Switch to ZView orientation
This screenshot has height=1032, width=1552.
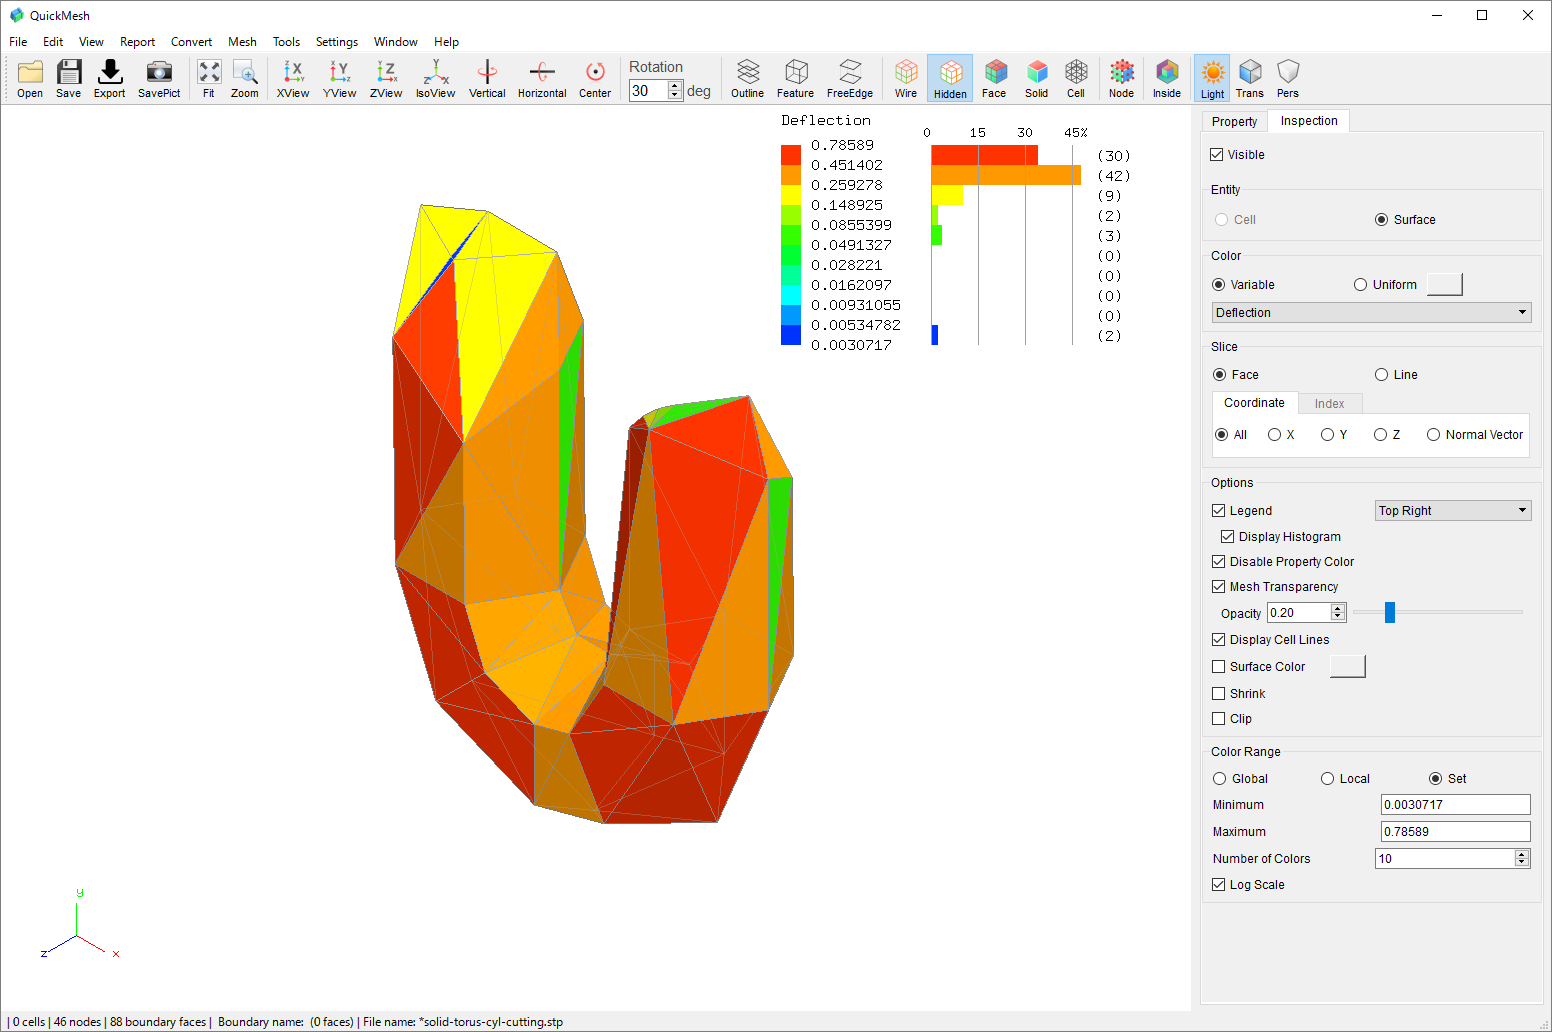386,78
